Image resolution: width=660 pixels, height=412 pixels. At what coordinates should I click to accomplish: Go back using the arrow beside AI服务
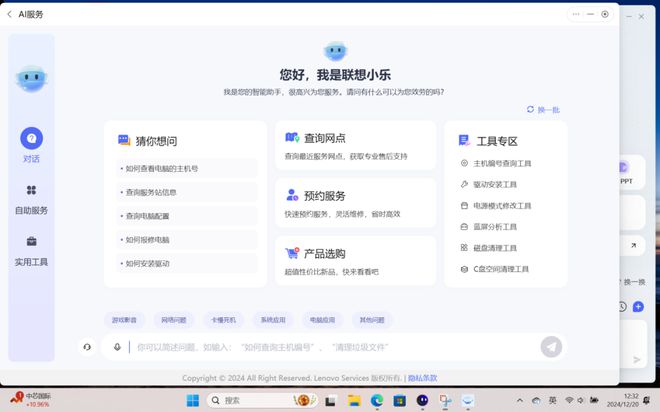[x=9, y=14]
